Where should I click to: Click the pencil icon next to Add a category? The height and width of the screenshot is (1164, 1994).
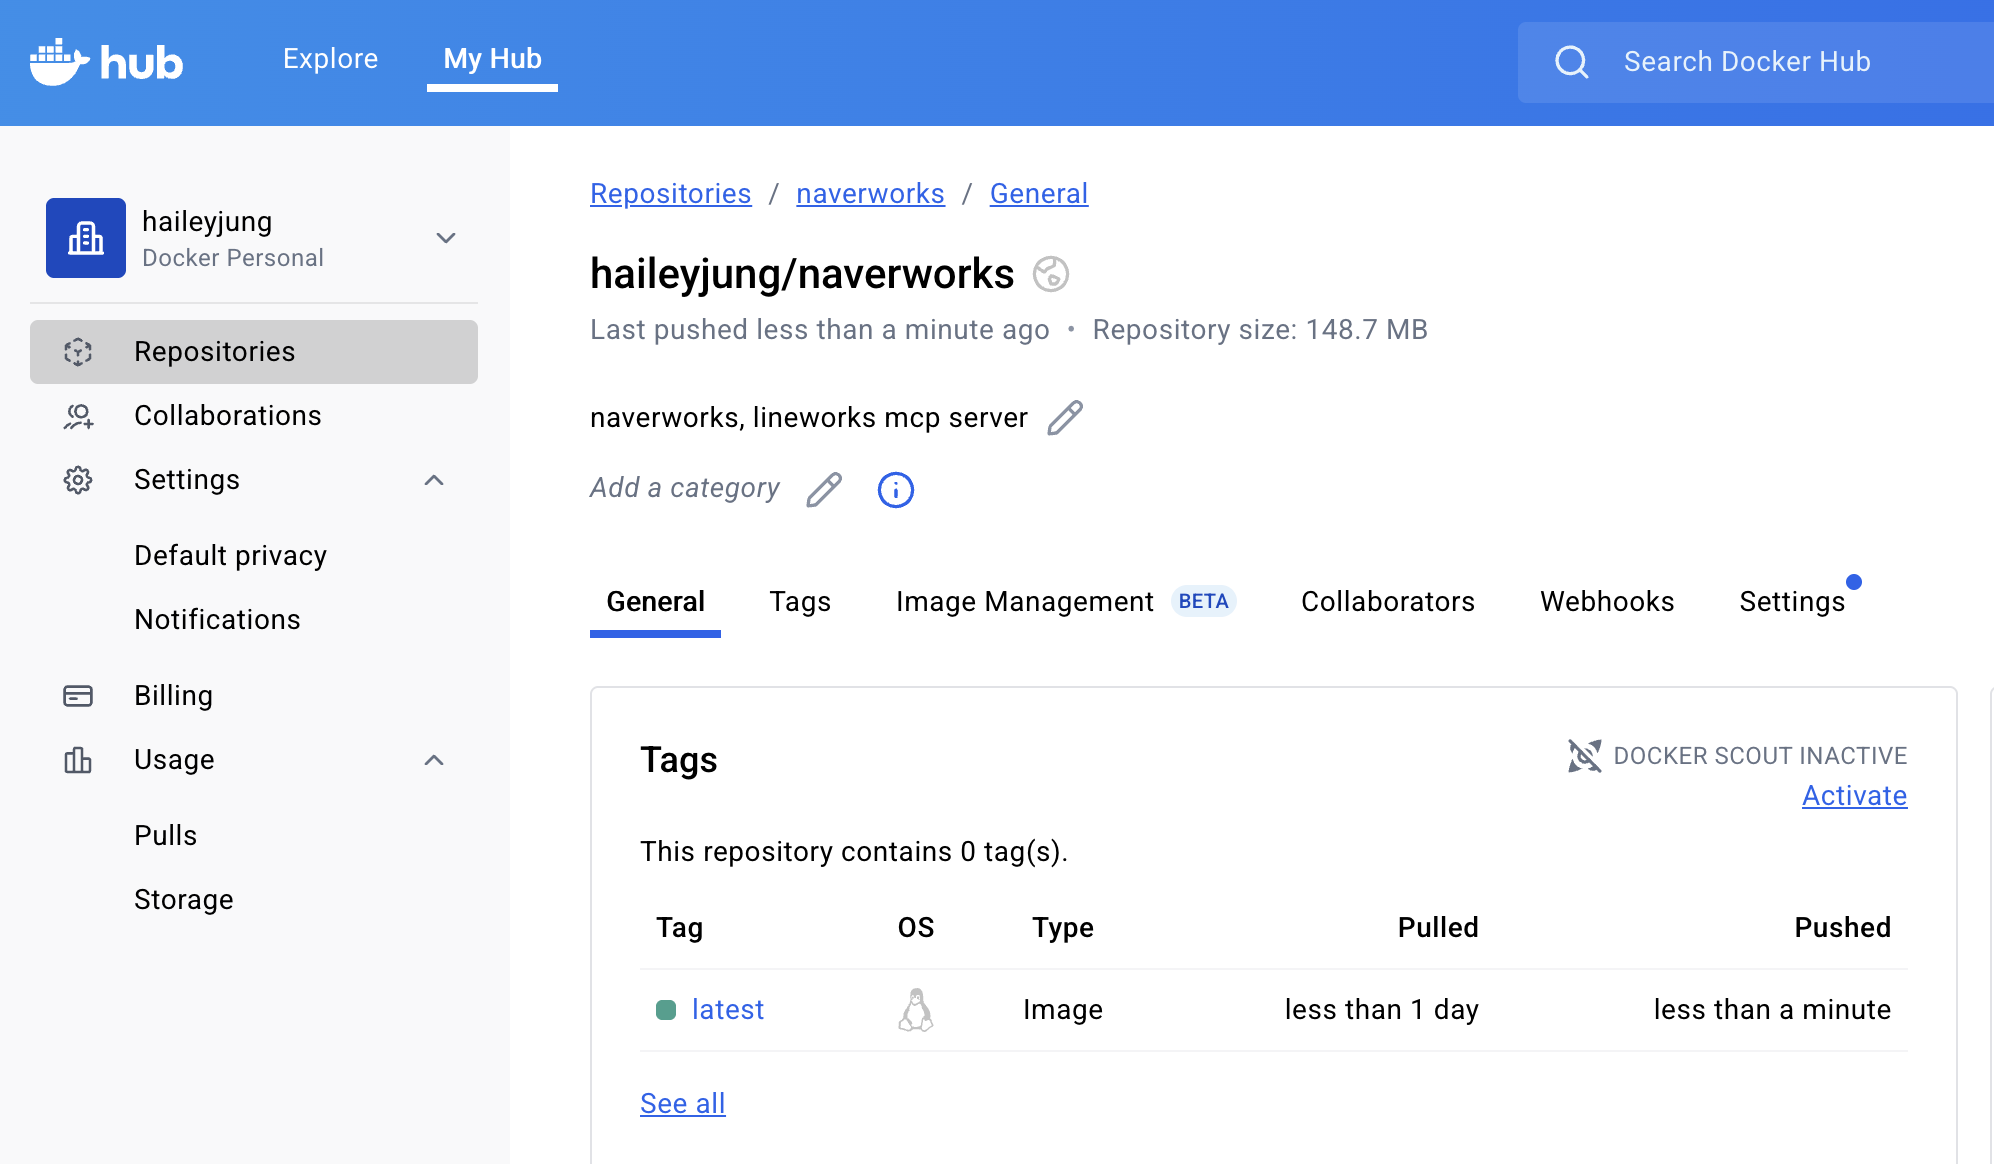[824, 489]
